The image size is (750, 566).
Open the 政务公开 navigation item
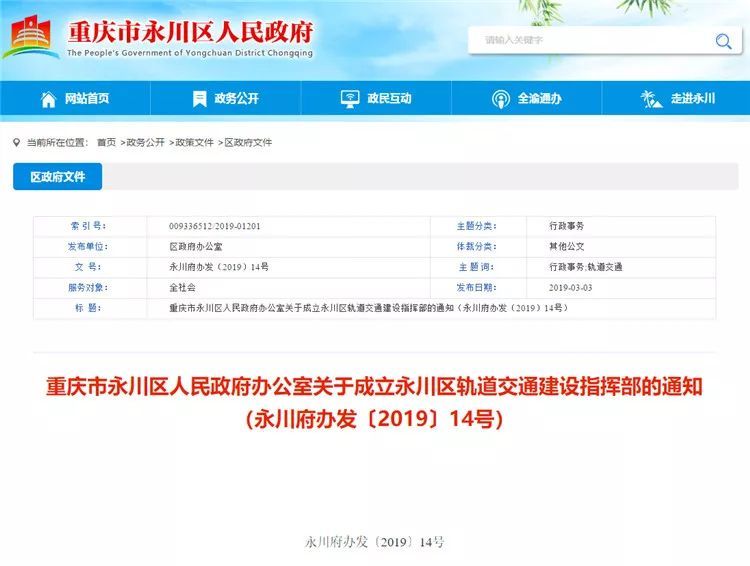pos(226,99)
